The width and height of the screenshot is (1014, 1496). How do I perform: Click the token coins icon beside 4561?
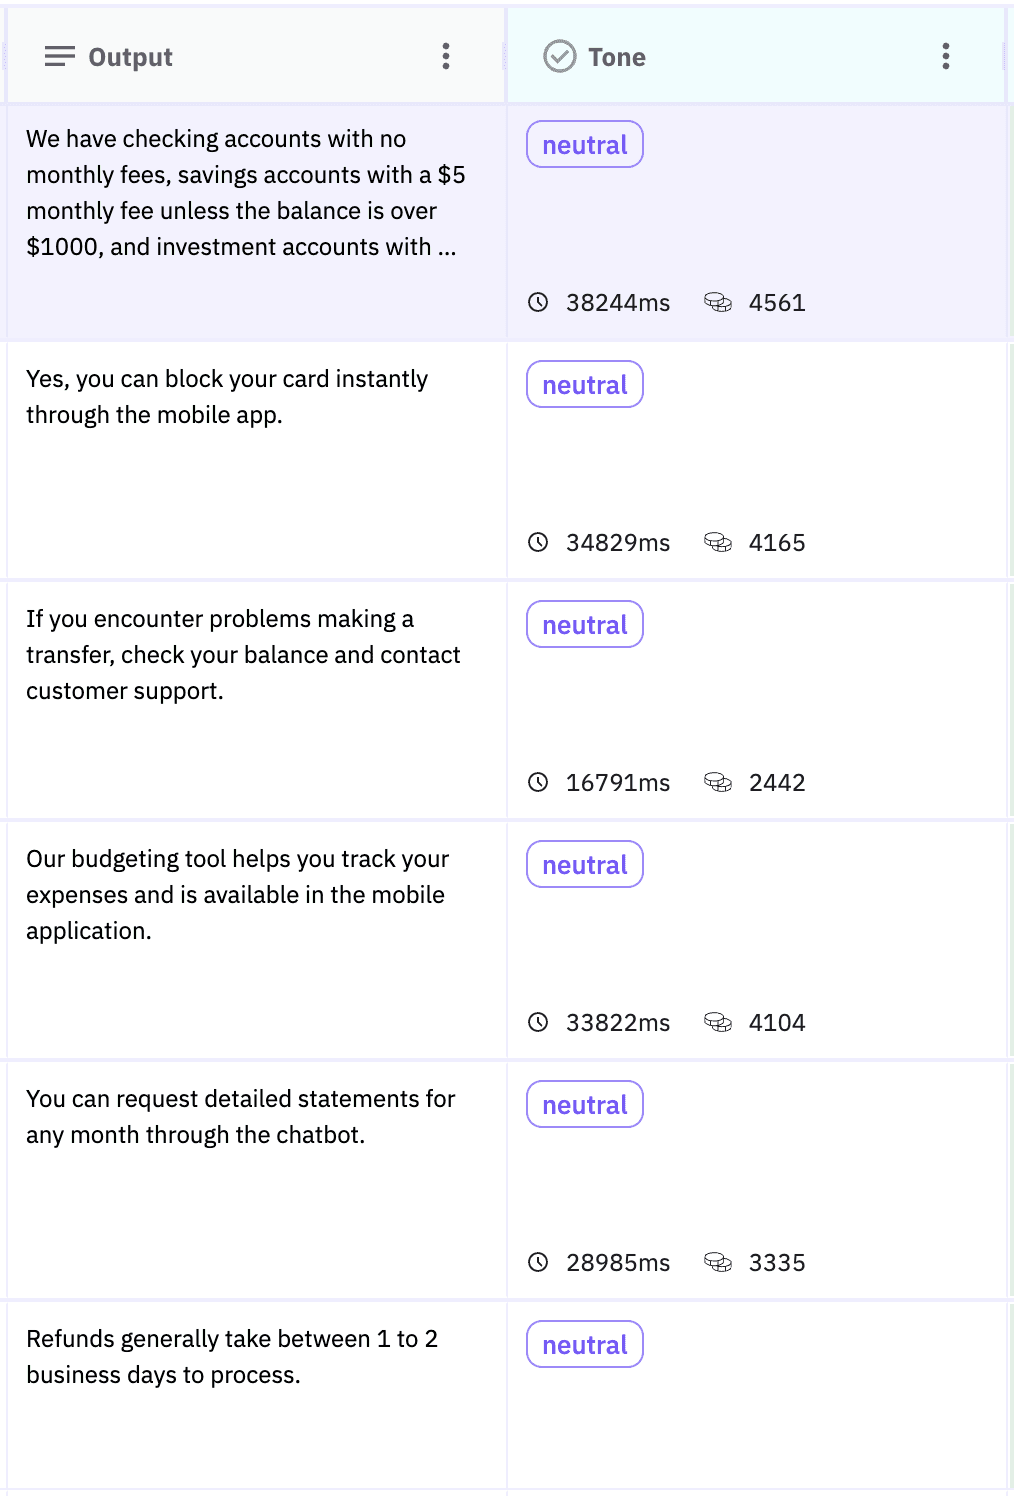click(718, 302)
